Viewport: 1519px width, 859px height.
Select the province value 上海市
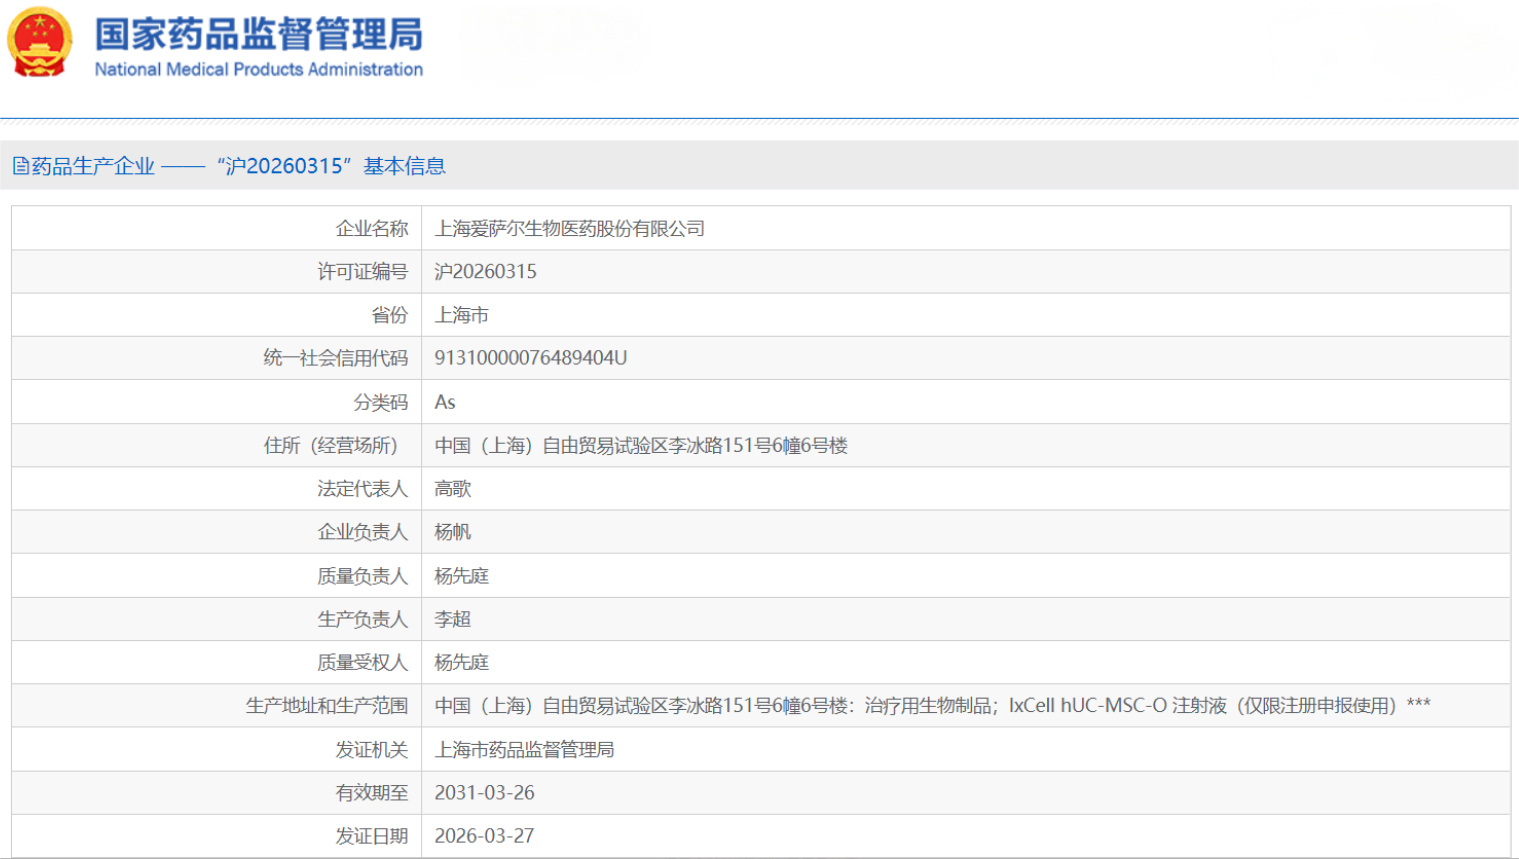(x=462, y=314)
